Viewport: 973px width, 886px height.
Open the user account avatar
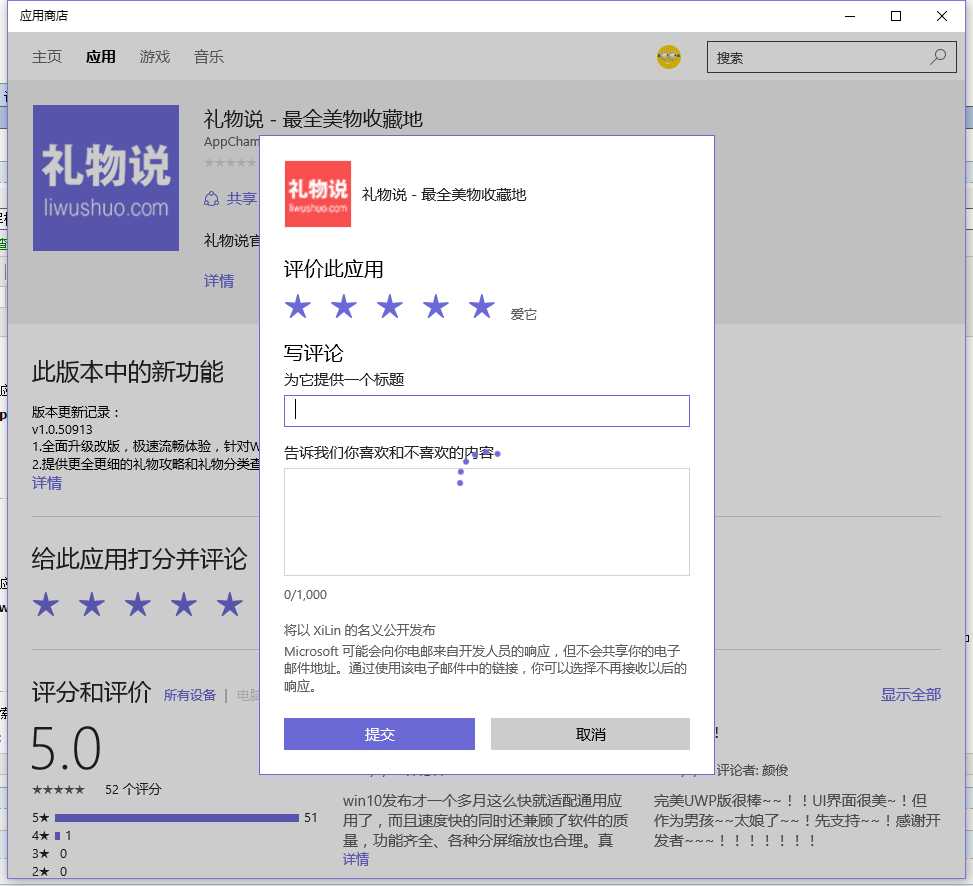point(669,57)
